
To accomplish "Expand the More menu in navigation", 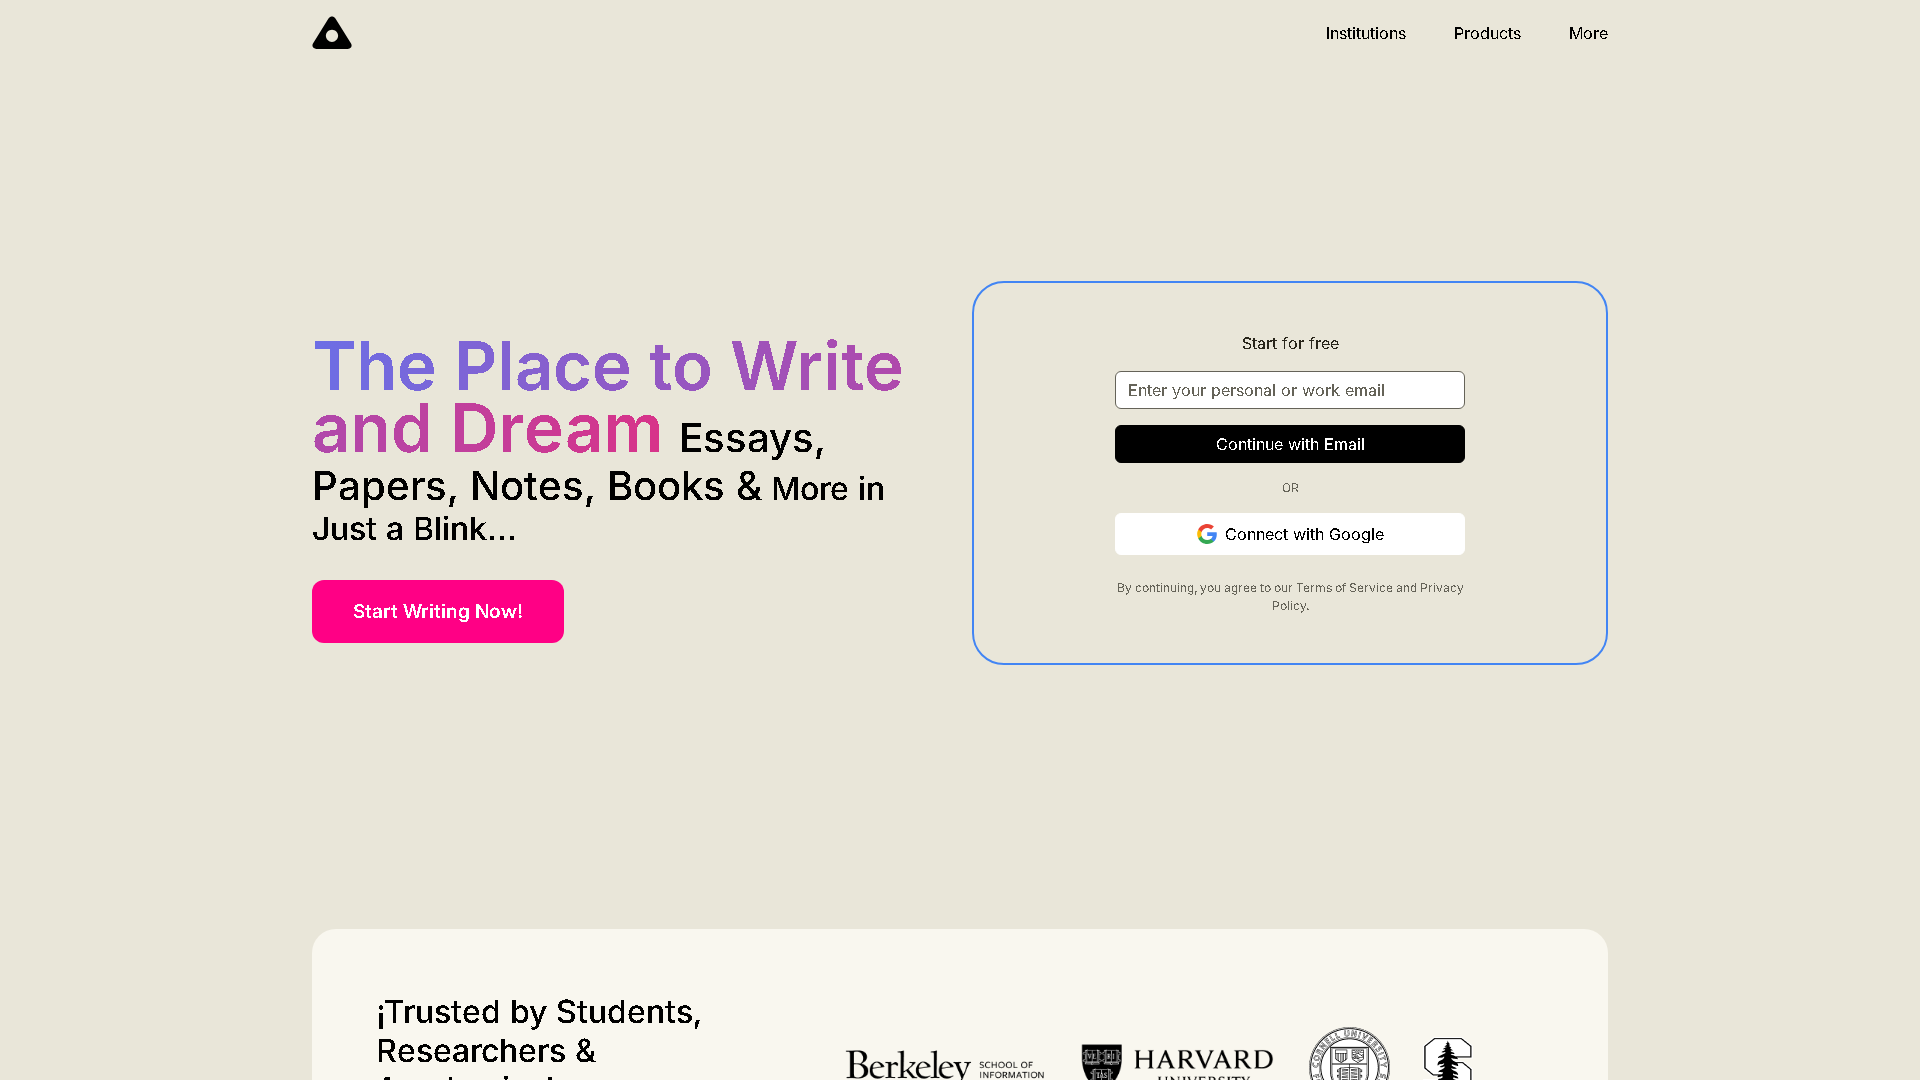I will point(1588,33).
